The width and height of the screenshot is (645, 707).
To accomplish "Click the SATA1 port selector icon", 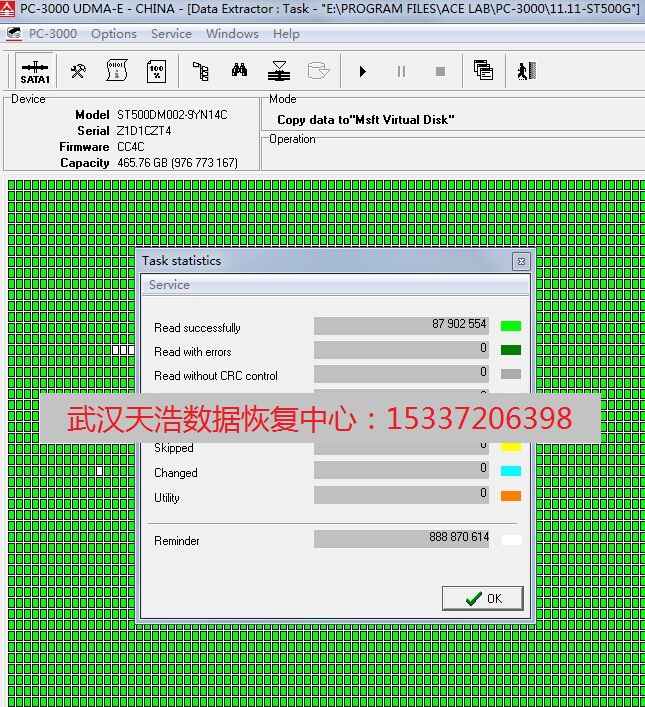I will tap(35, 72).
